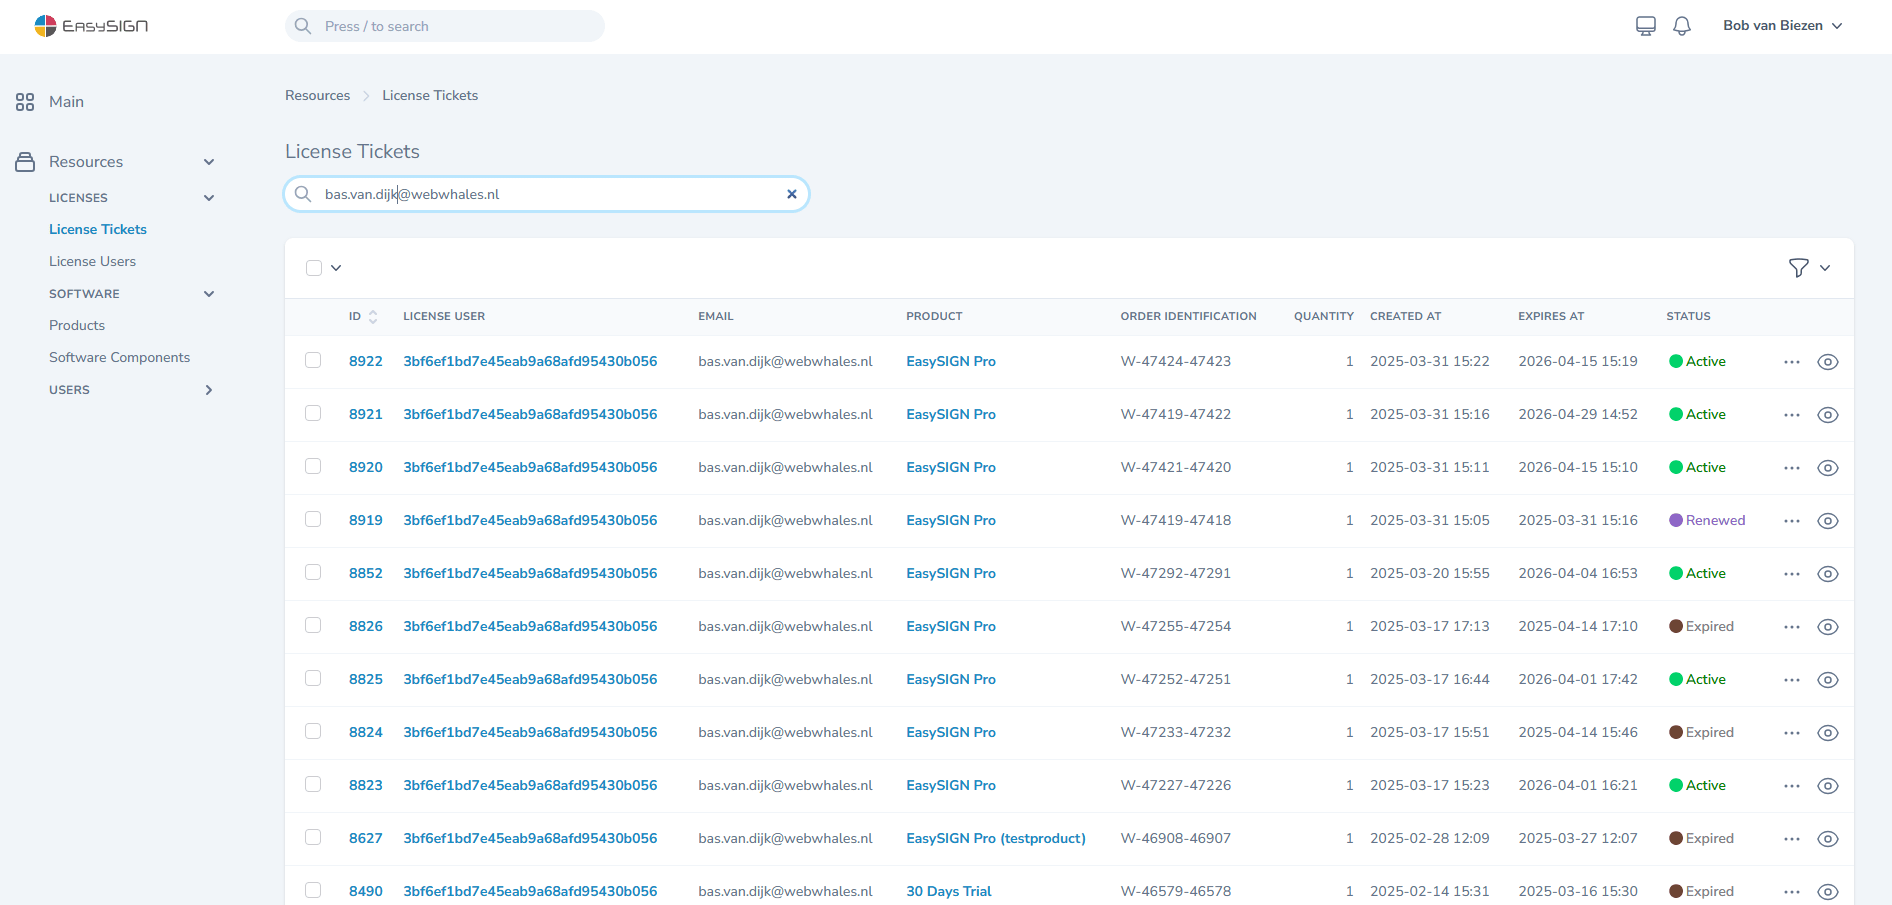This screenshot has width=1892, height=905.
Task: Open actions menu for ticket 8922
Action: click(x=1792, y=362)
